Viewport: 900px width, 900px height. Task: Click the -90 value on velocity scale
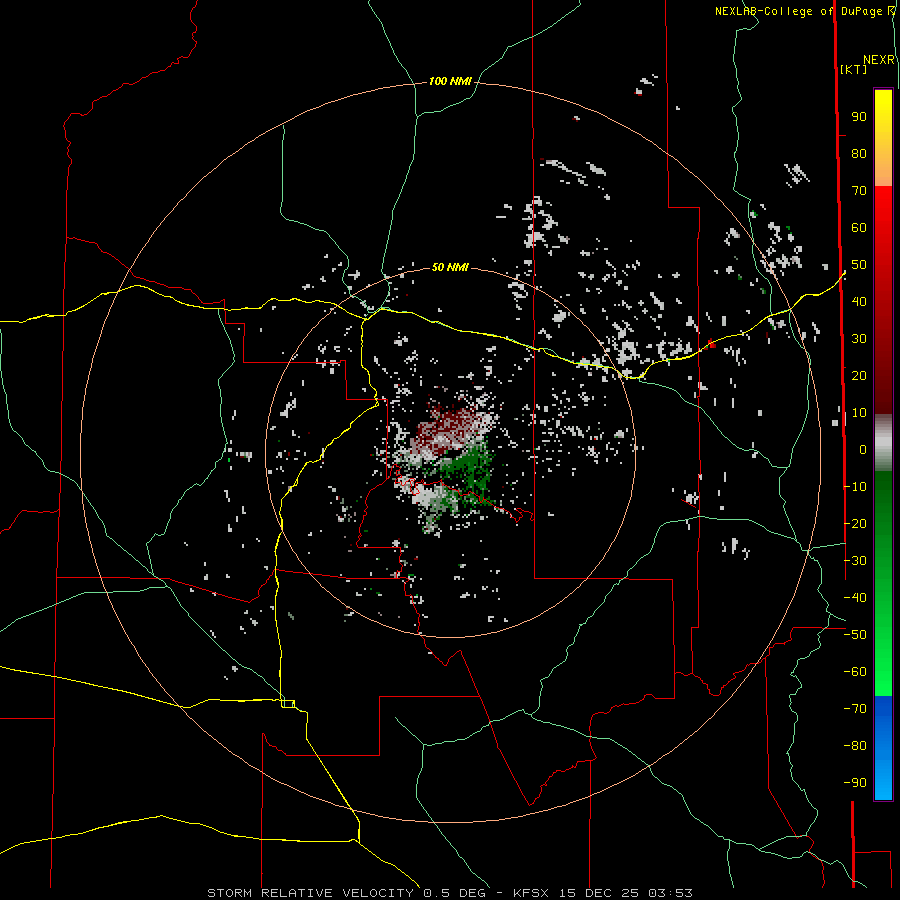855,782
